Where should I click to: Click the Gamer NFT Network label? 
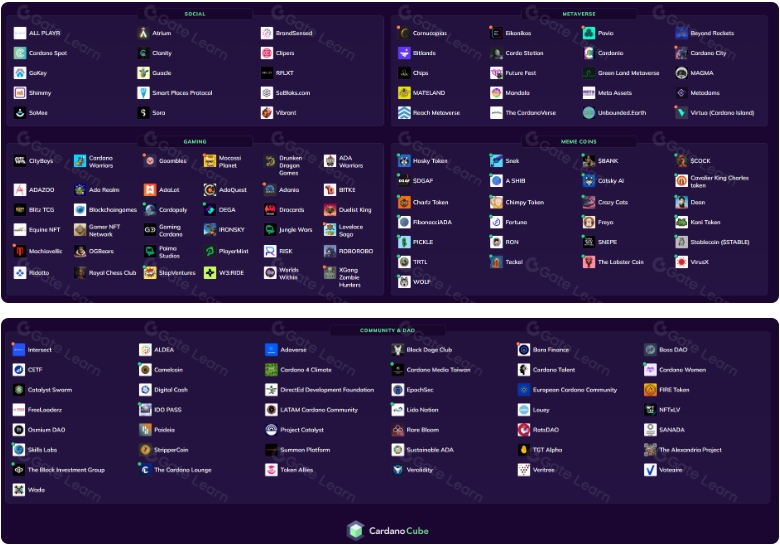point(104,230)
